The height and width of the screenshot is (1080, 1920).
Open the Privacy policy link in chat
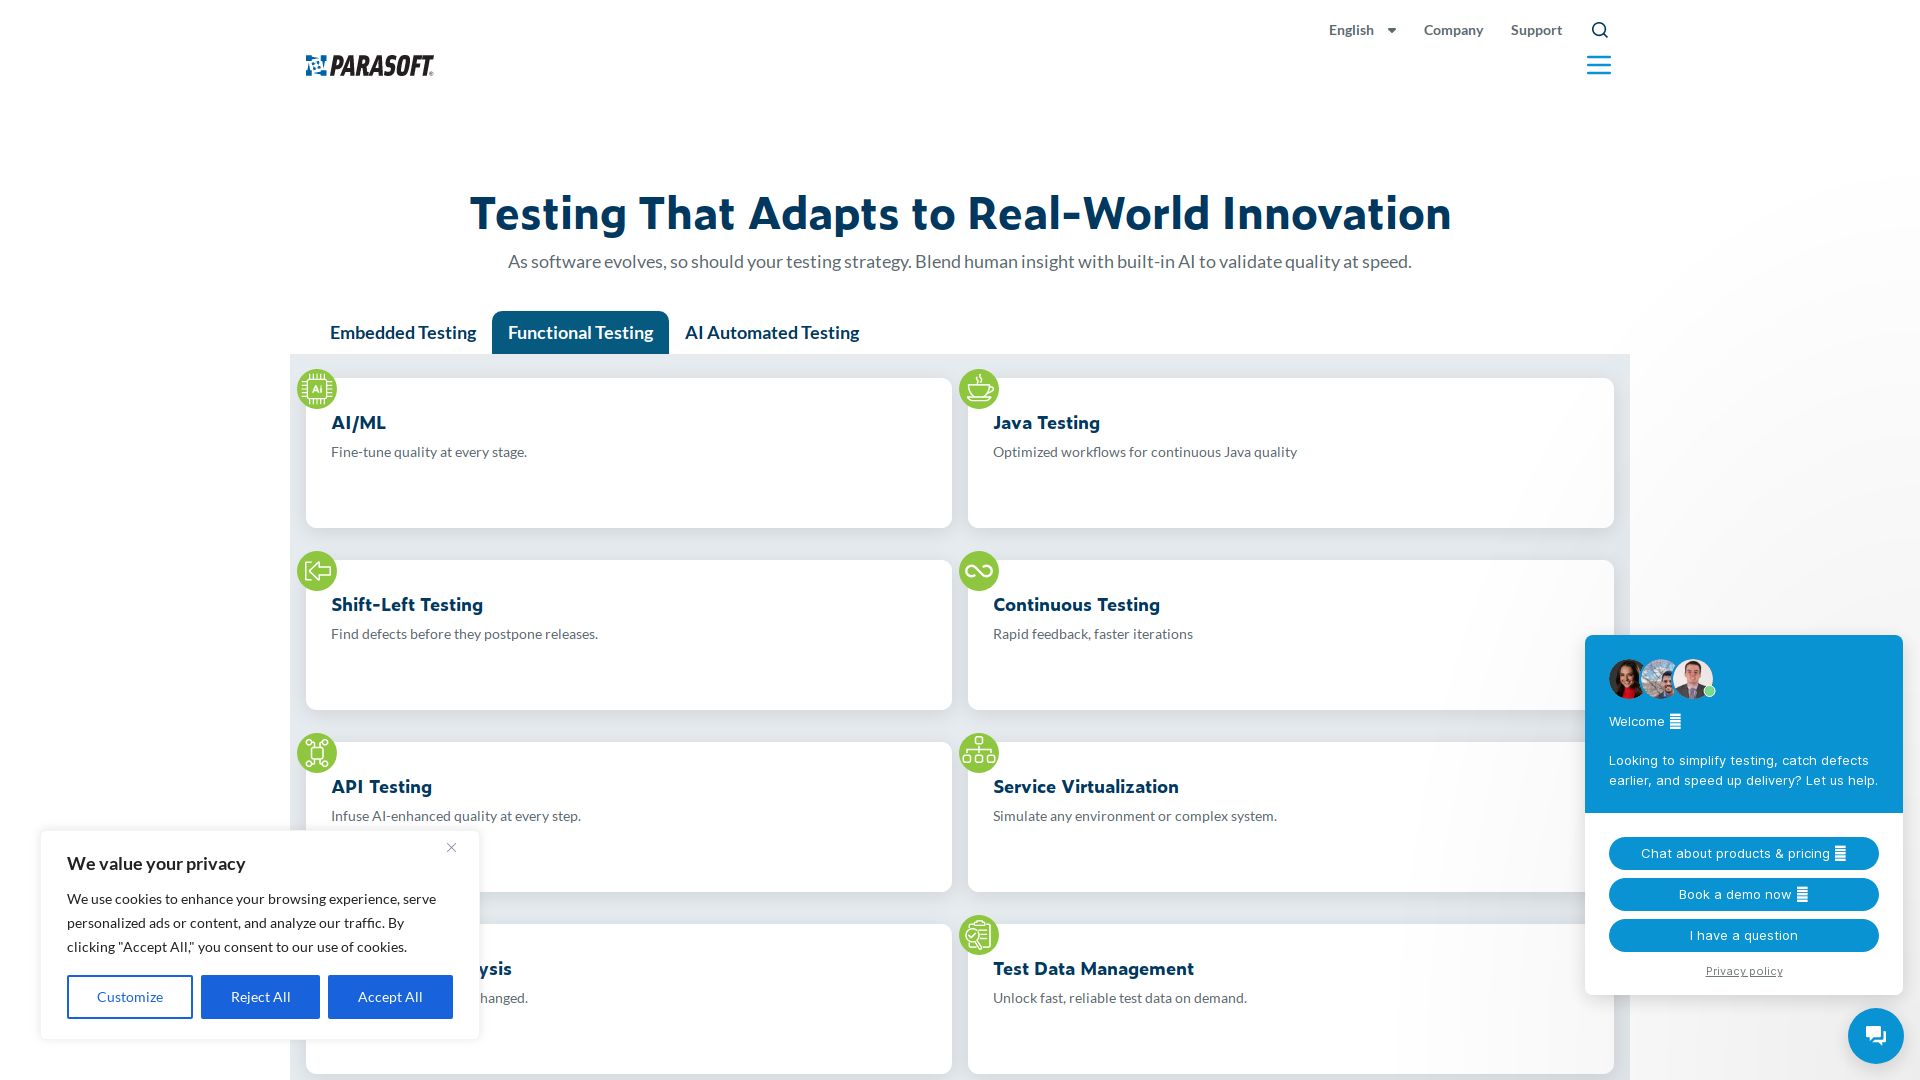point(1743,971)
